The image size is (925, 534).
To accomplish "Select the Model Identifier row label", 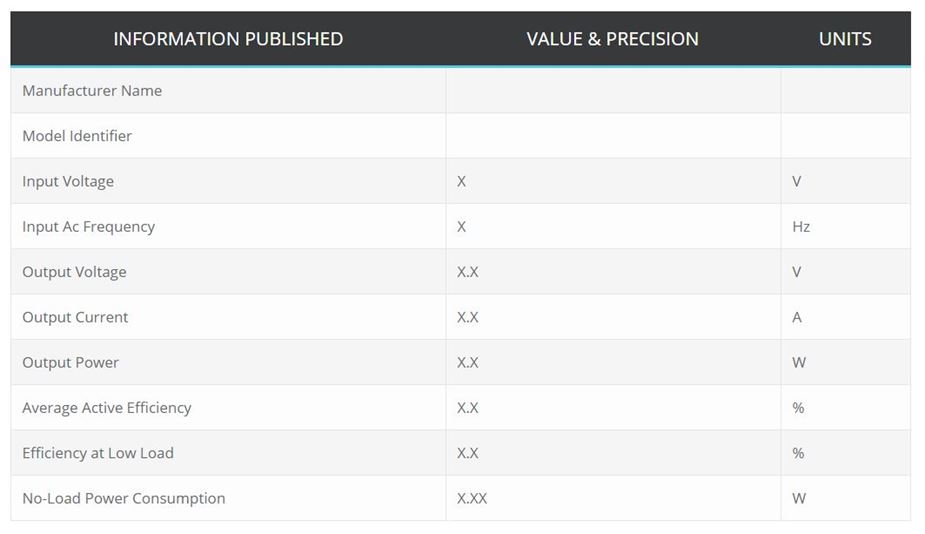I will (77, 136).
